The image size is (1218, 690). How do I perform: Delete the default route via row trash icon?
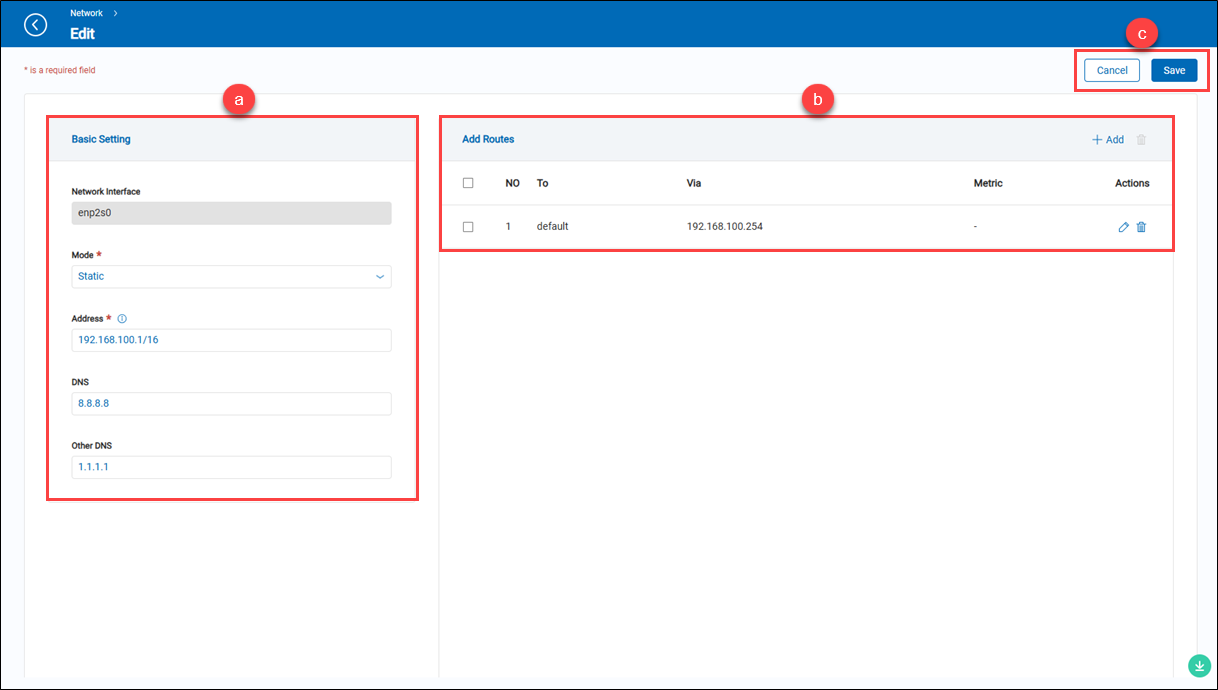(1141, 227)
